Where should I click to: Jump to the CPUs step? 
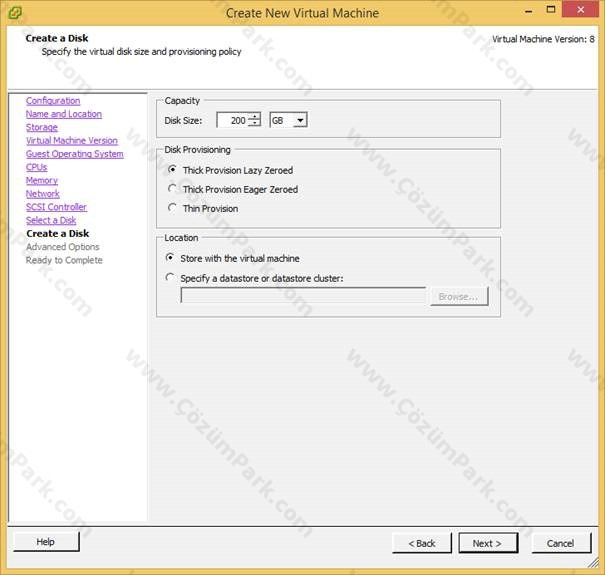36,167
